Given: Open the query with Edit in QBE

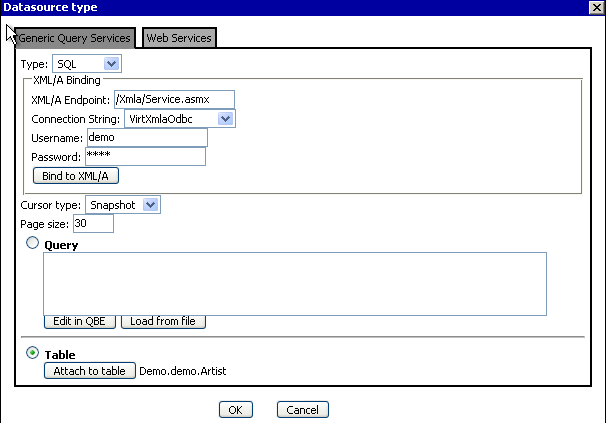Looking at the screenshot, I should 80,322.
